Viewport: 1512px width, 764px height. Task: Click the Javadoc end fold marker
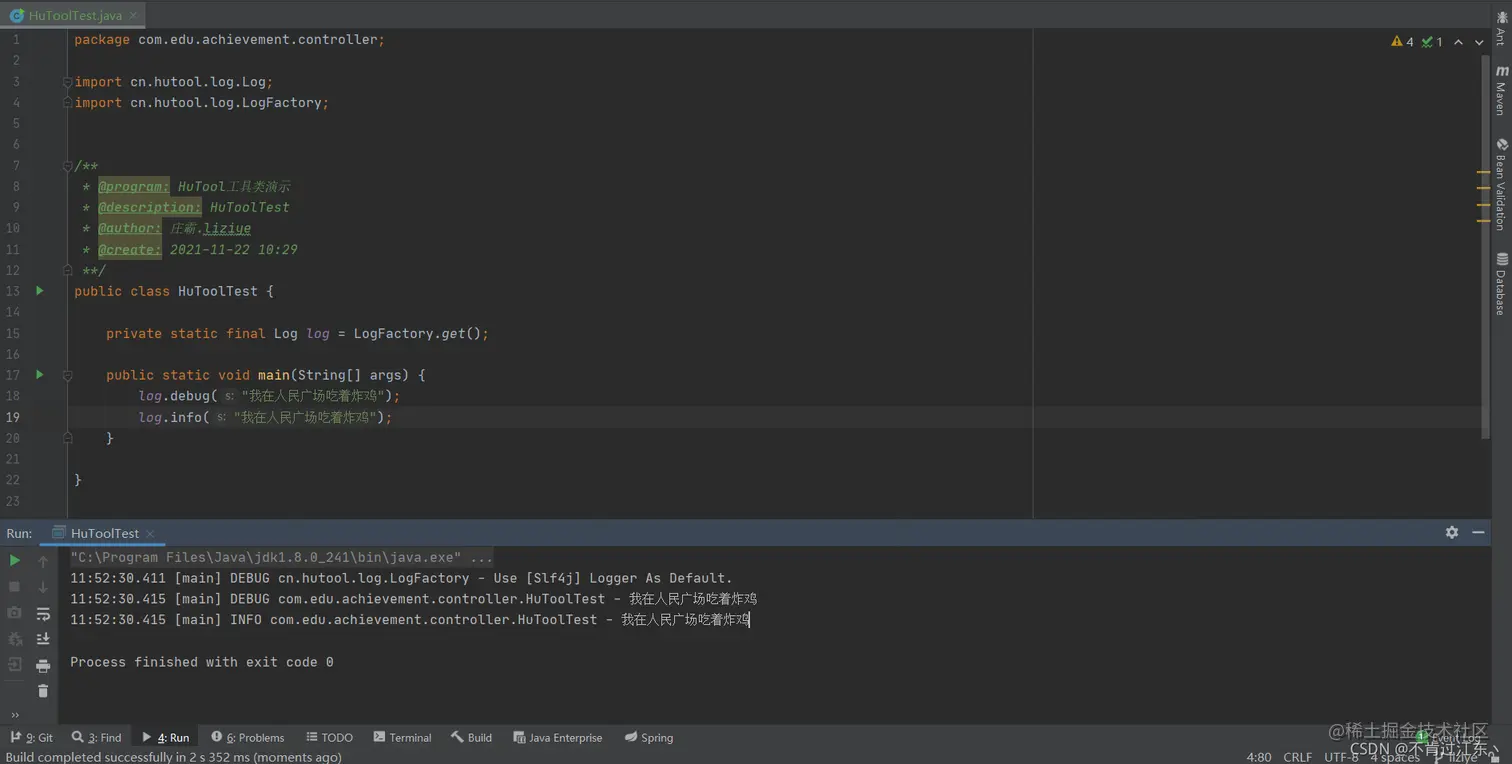67,270
